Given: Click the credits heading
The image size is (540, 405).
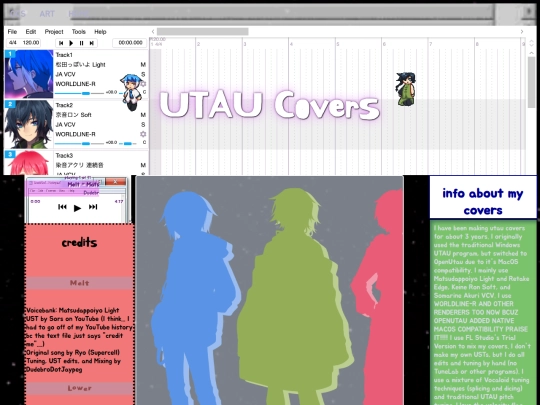Looking at the screenshot, I should tap(79, 243).
